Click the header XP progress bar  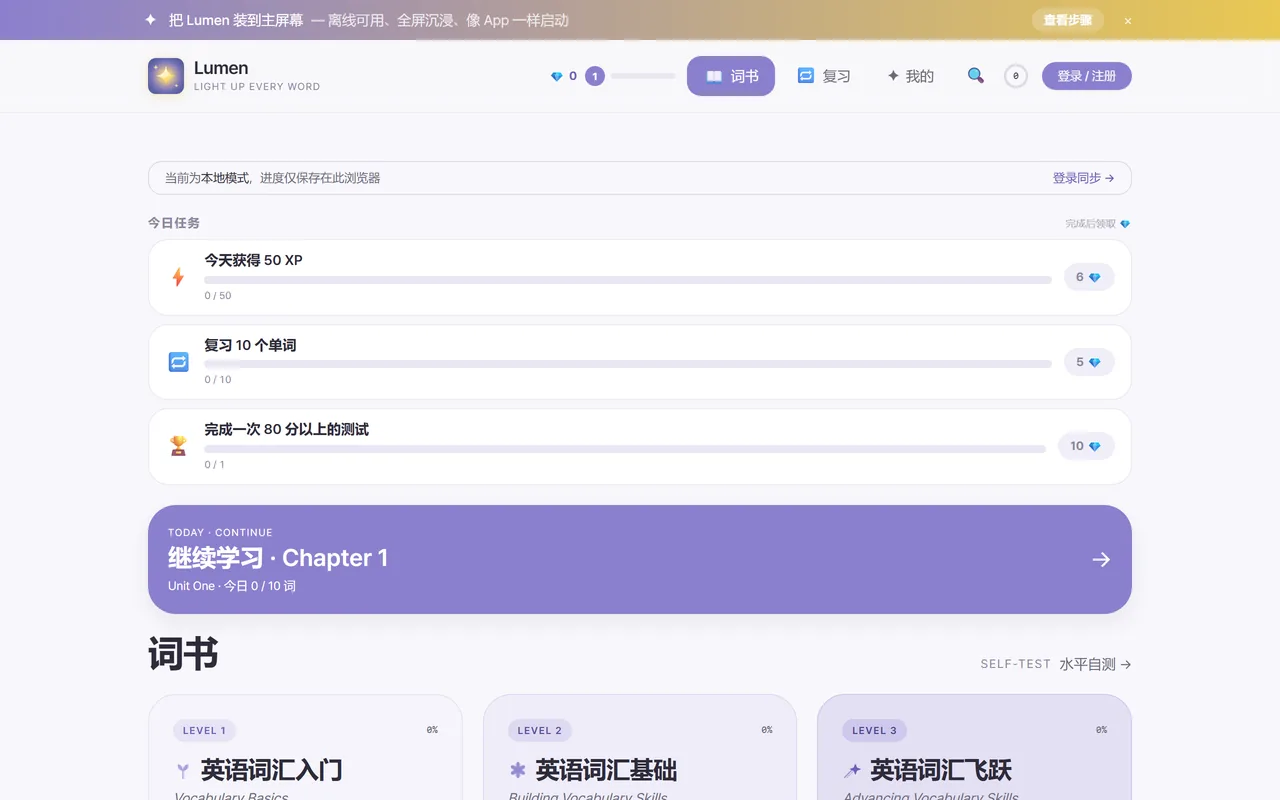coord(643,76)
